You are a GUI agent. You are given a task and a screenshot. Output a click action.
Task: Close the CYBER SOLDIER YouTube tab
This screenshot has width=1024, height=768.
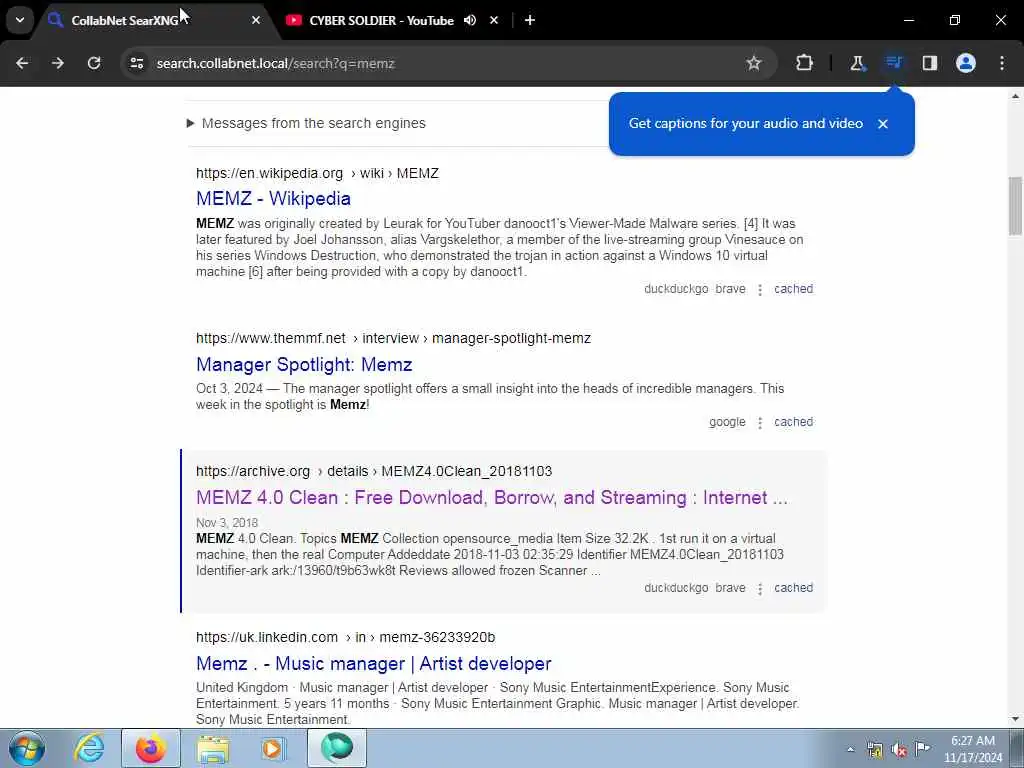(x=494, y=20)
